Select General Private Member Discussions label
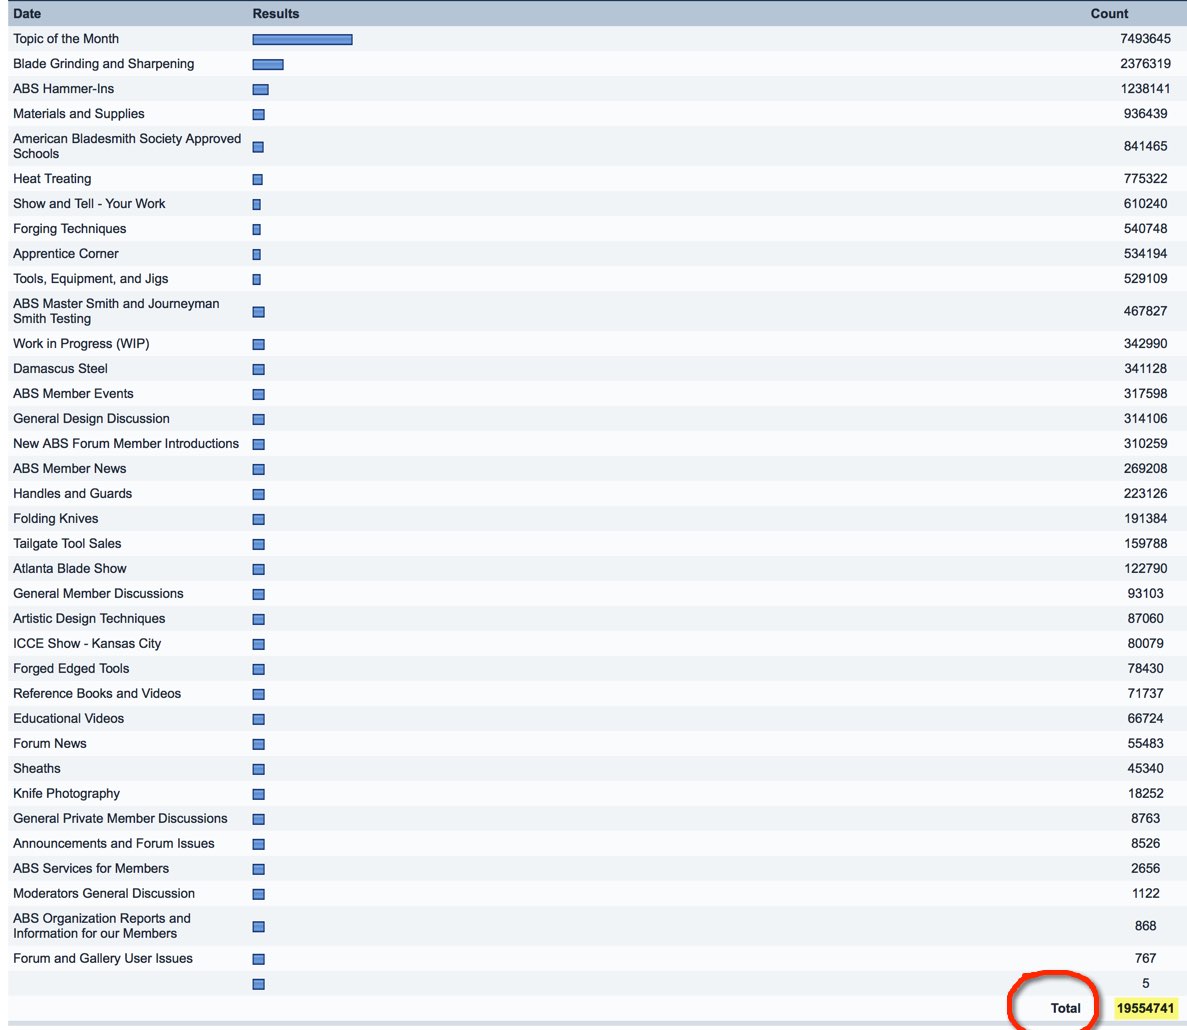1187x1030 pixels. click(120, 818)
